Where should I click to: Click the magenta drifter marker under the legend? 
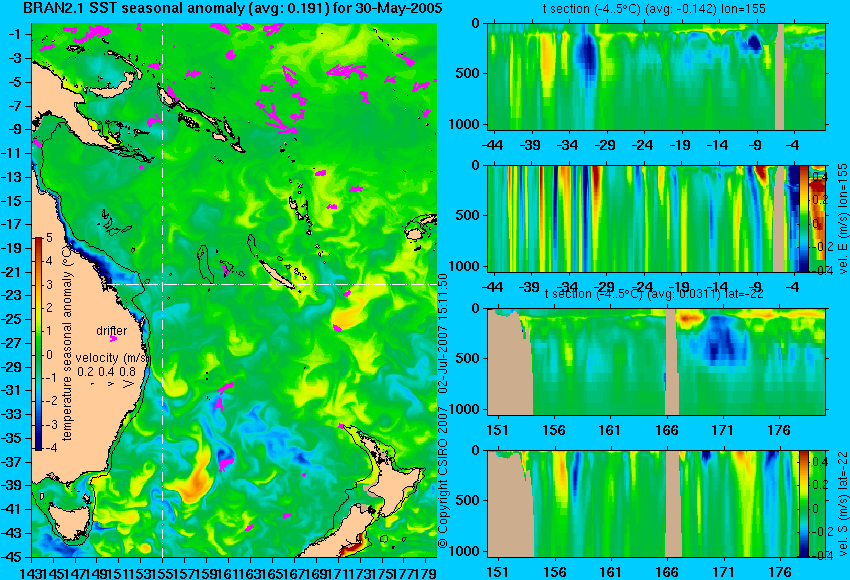pyautogui.click(x=113, y=339)
